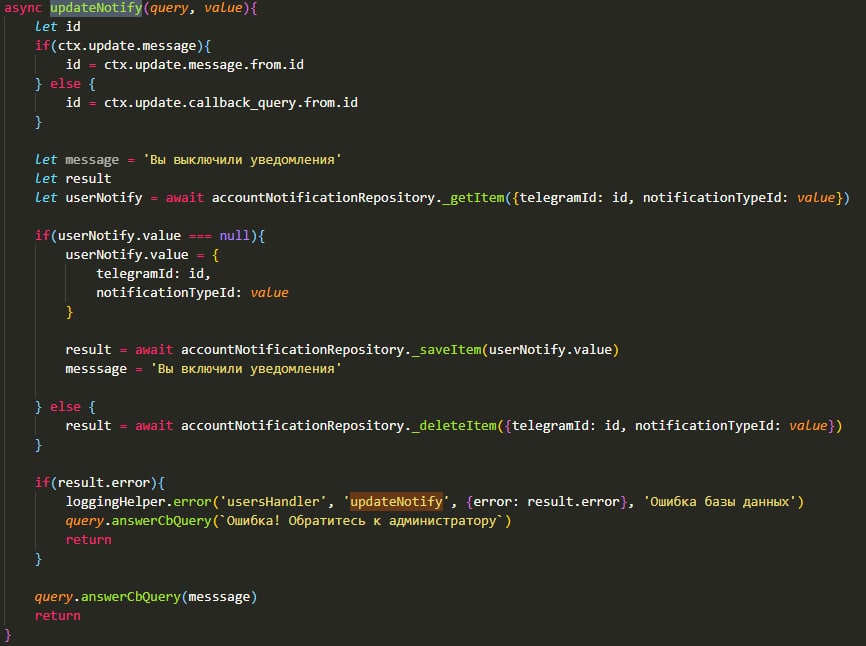Screen dimensions: 866x646
Task: Click the 'await' keyword before the _getItem call
Action: (184, 198)
